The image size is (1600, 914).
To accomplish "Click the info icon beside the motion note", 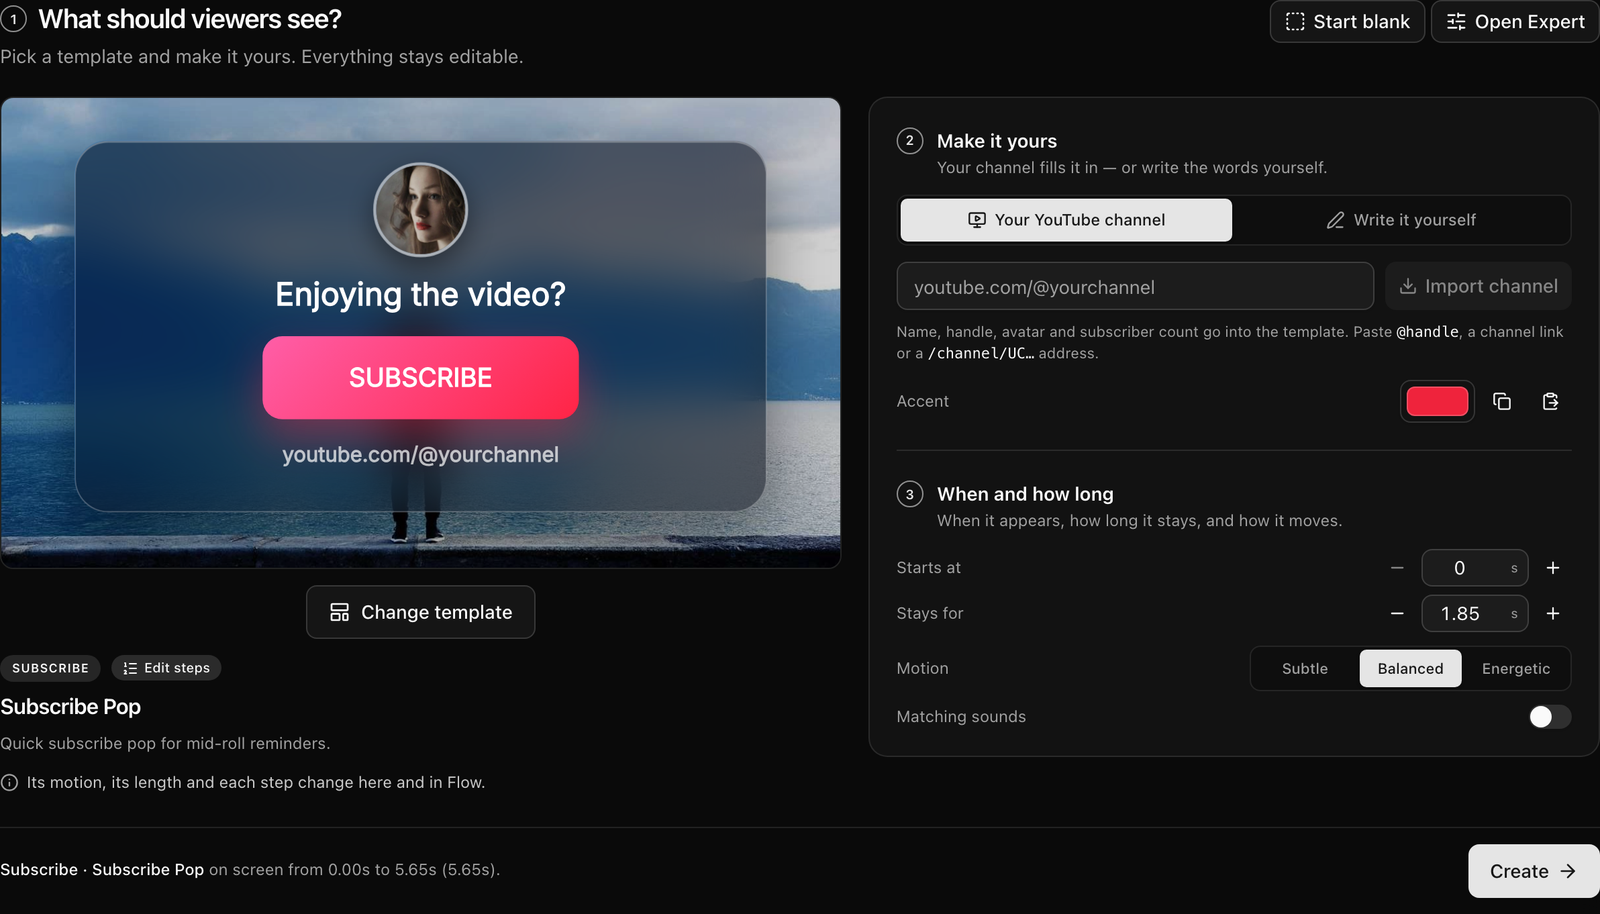I will coord(9,782).
